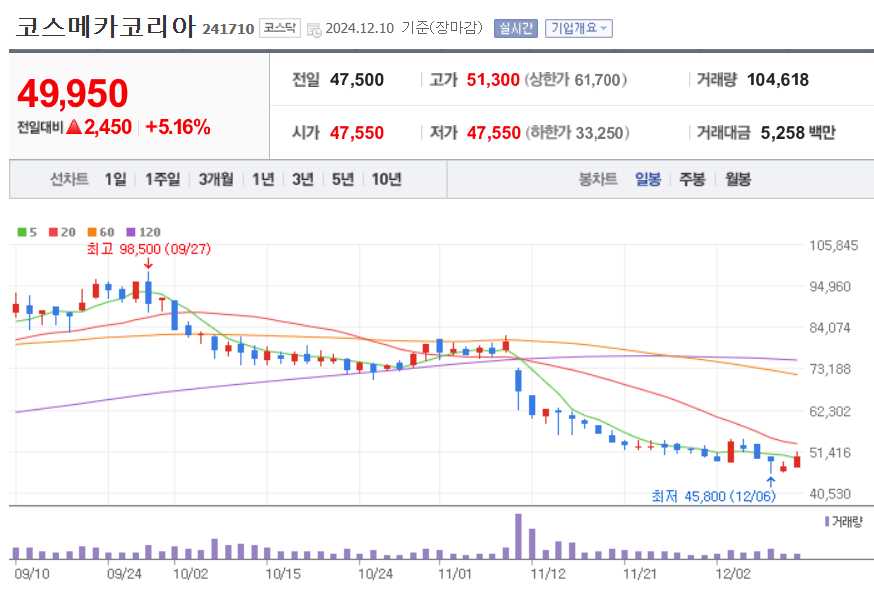
Task: Select the 3개월 line chart tab
Action: coord(216,179)
